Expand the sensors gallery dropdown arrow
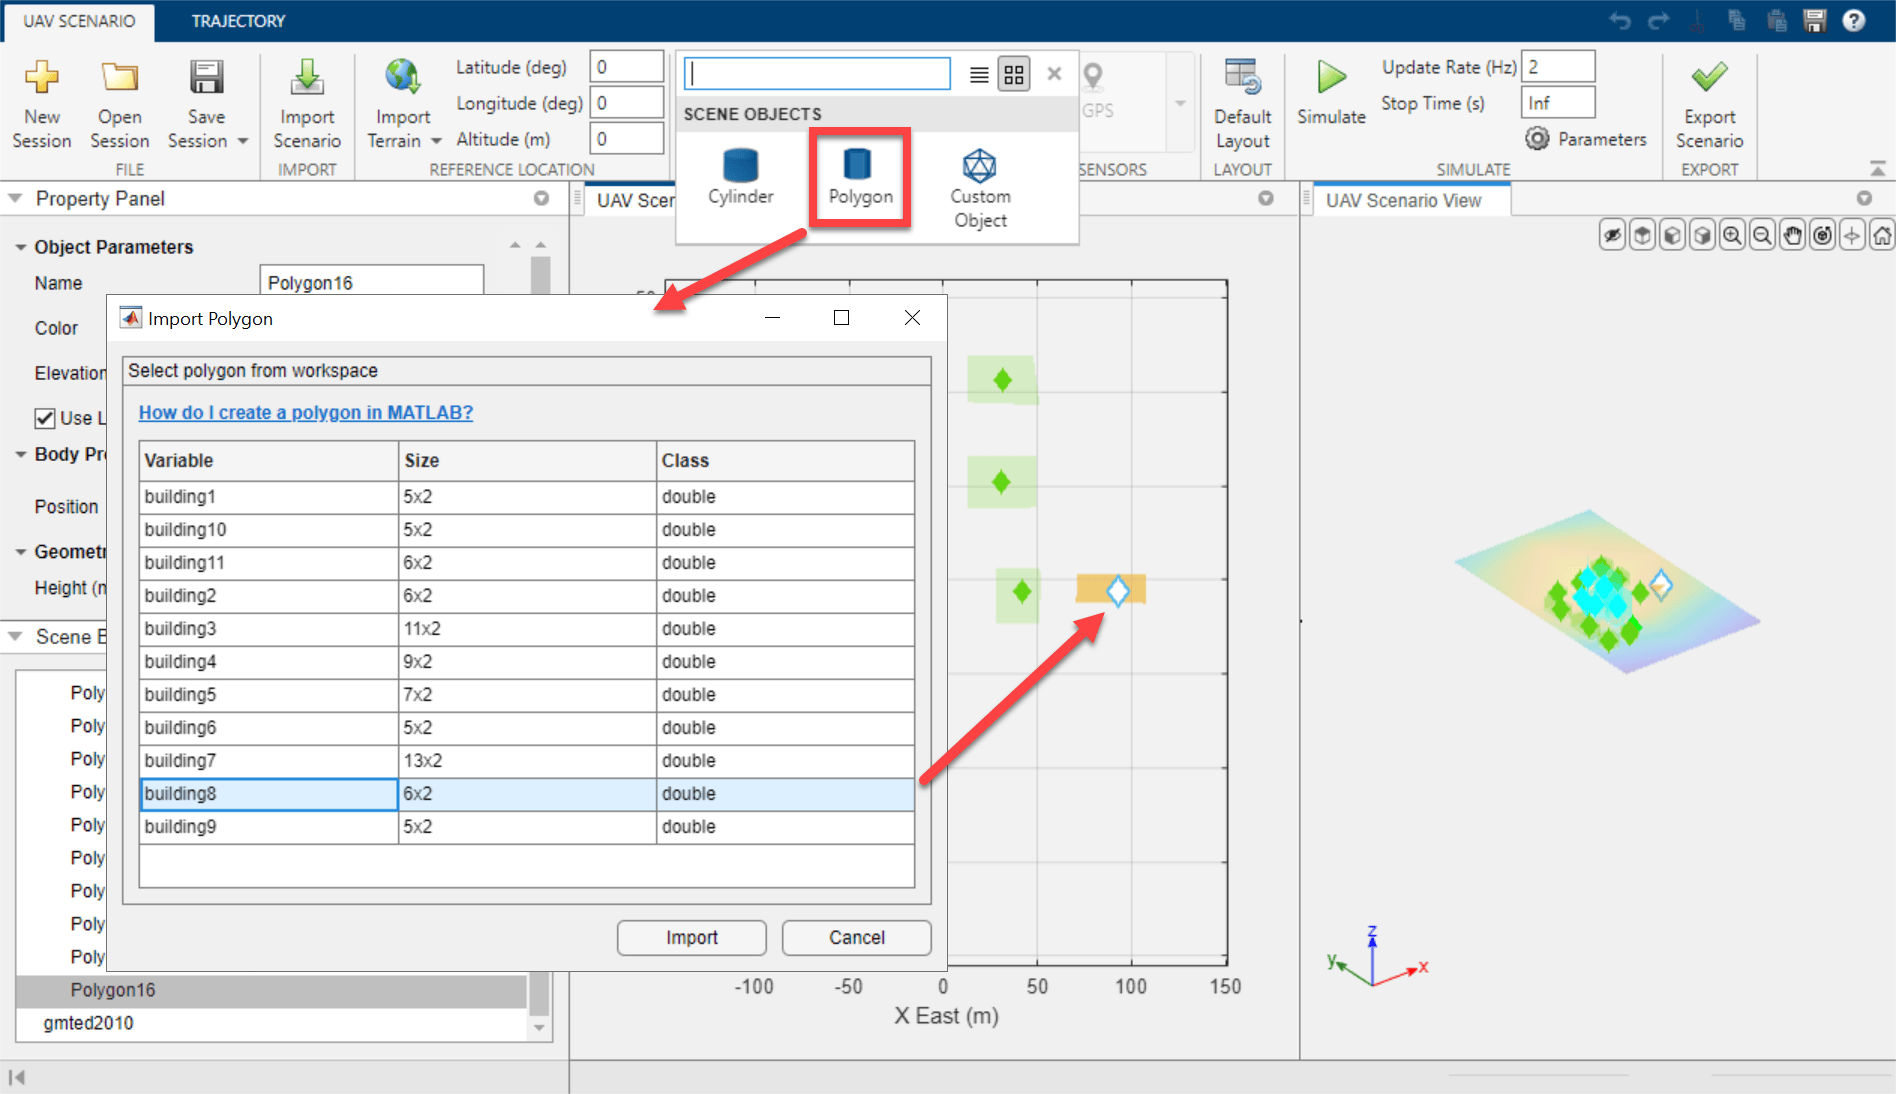 click(x=1180, y=103)
